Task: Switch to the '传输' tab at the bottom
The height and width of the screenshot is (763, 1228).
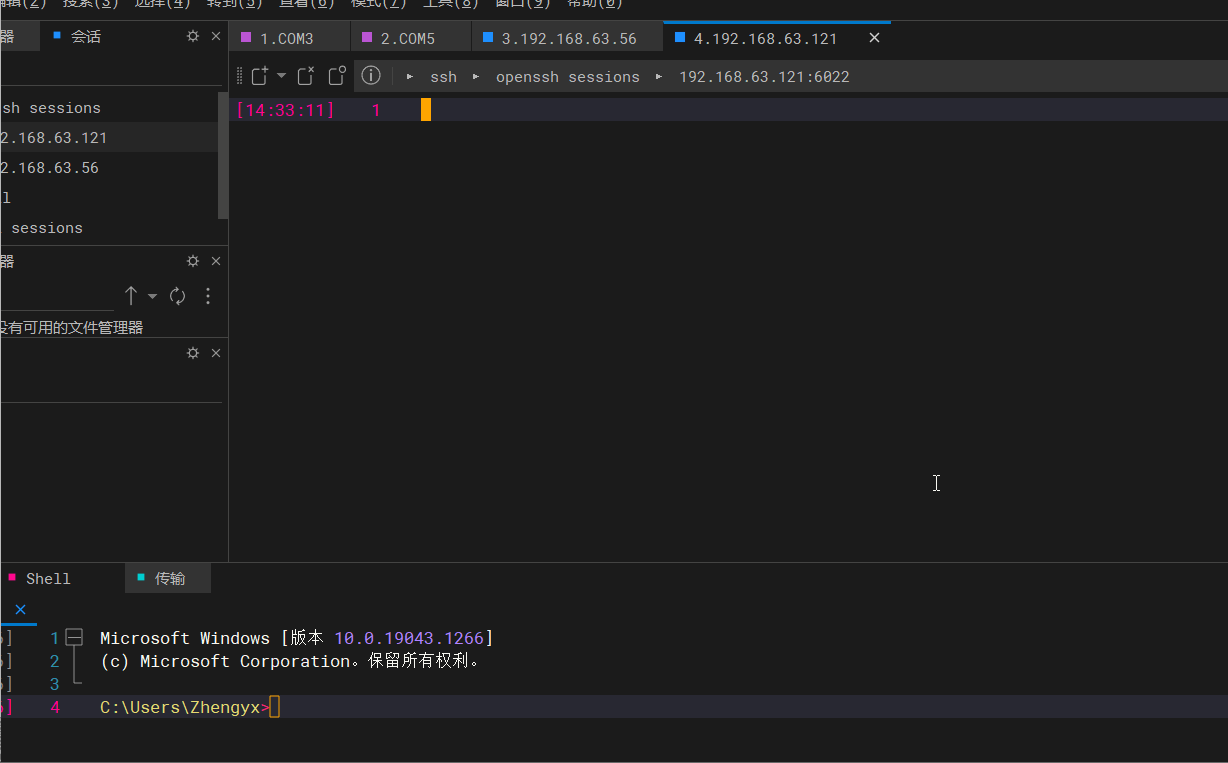Action: pyautogui.click(x=167, y=578)
